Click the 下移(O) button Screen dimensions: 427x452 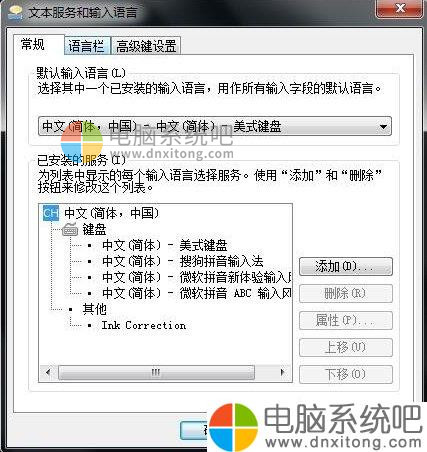click(x=346, y=374)
